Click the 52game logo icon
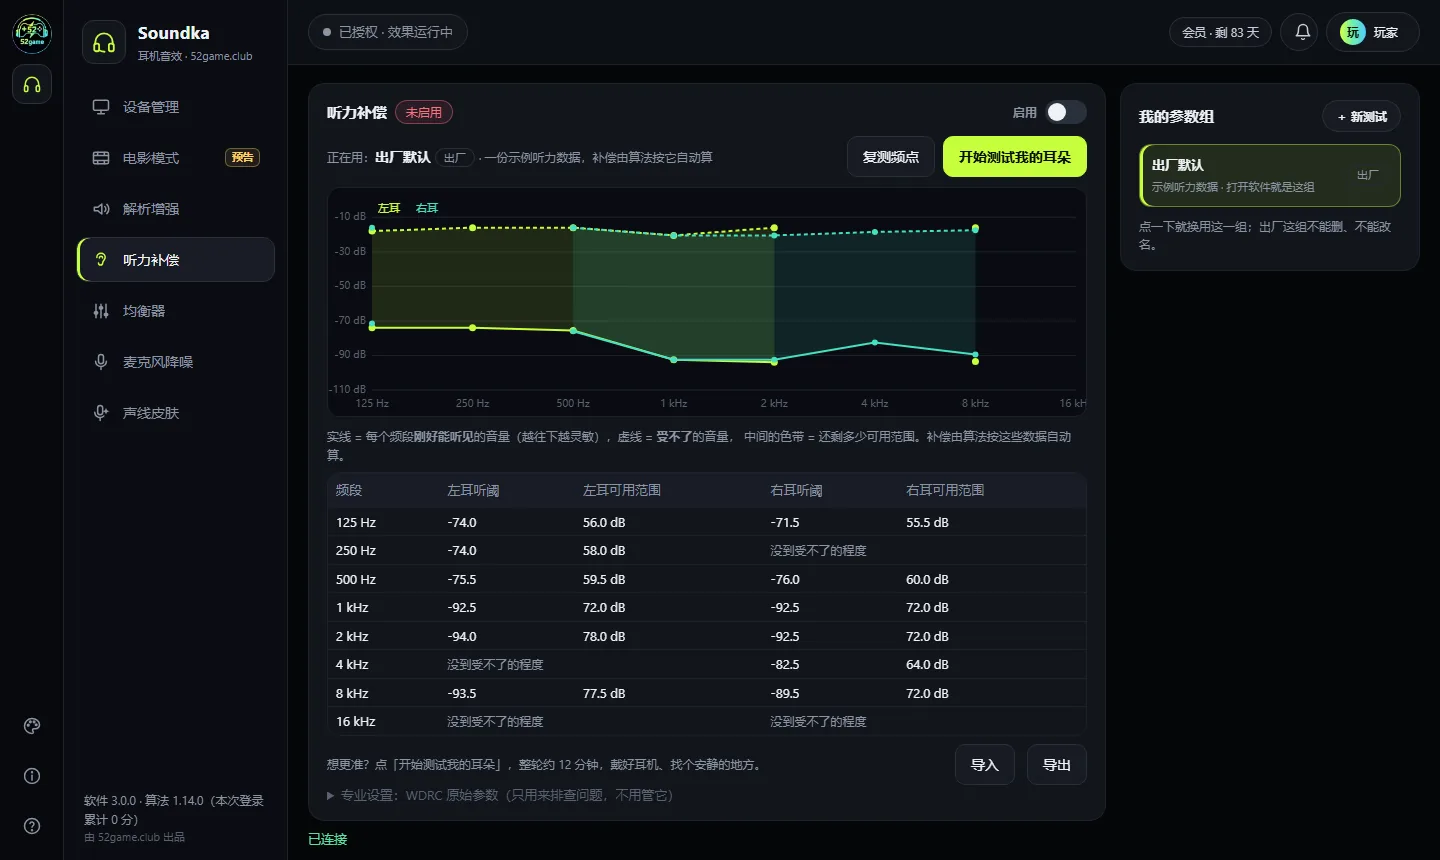Screen dimensions: 1440x860 (32, 33)
